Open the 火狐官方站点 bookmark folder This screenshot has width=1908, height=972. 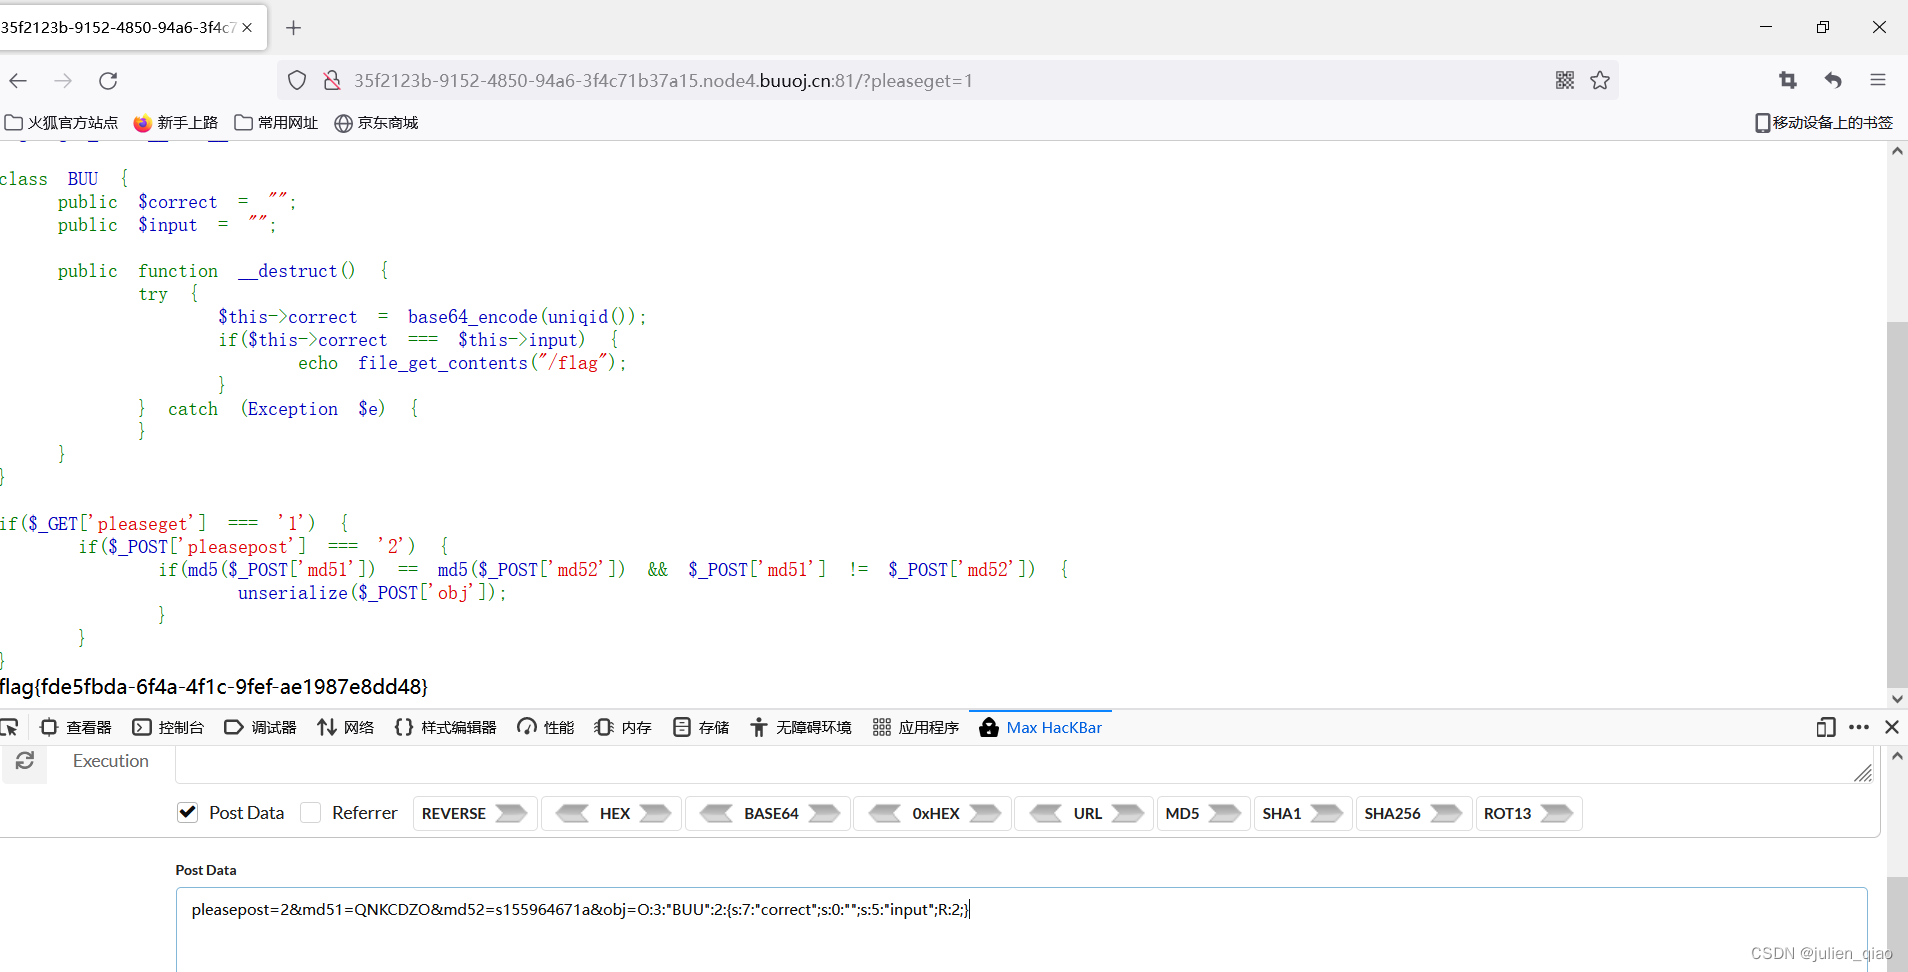tap(61, 122)
